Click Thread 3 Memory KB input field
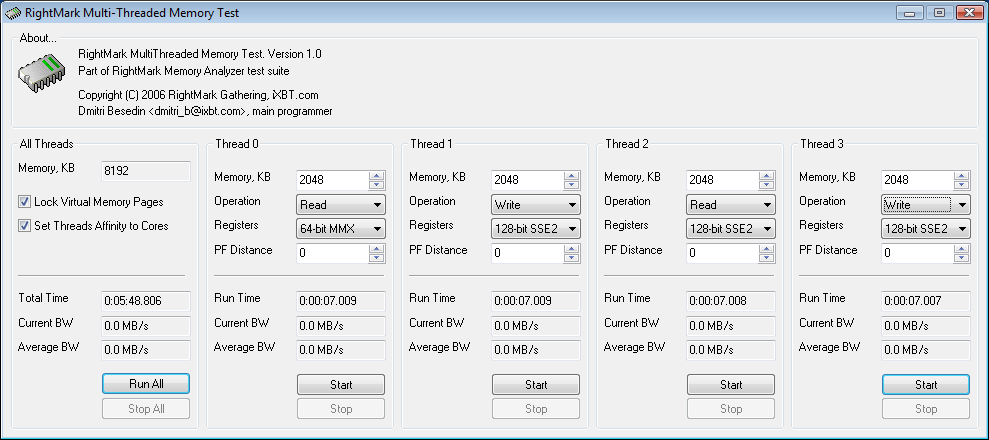 tap(917, 180)
